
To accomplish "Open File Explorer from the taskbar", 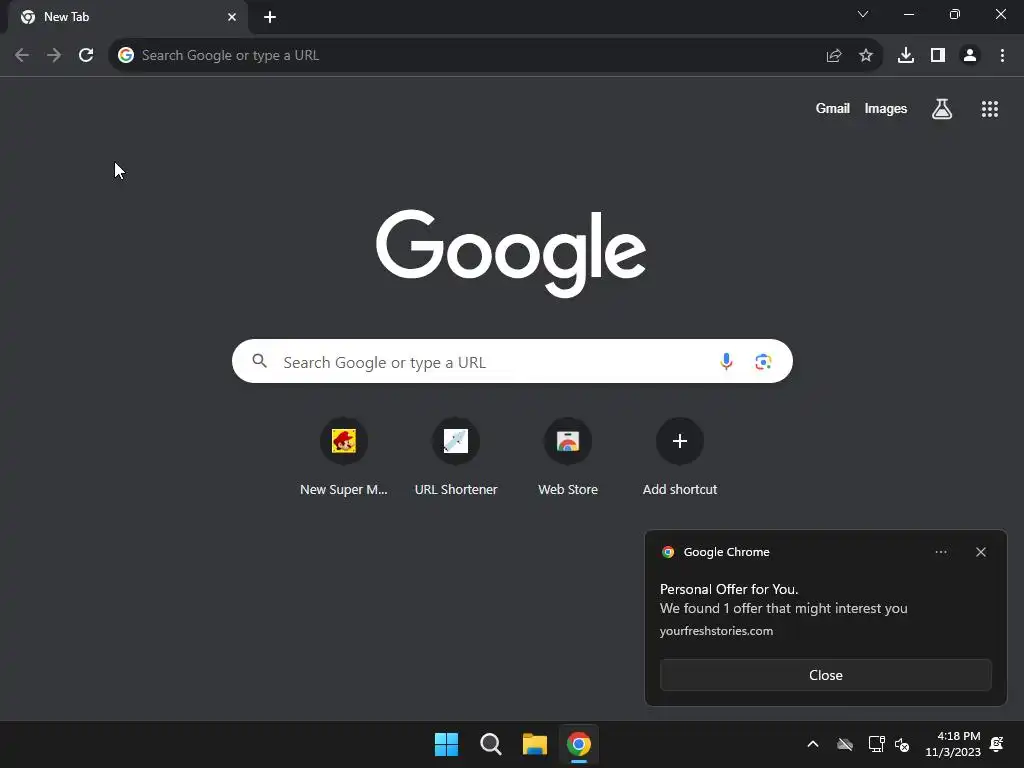I will tap(535, 744).
